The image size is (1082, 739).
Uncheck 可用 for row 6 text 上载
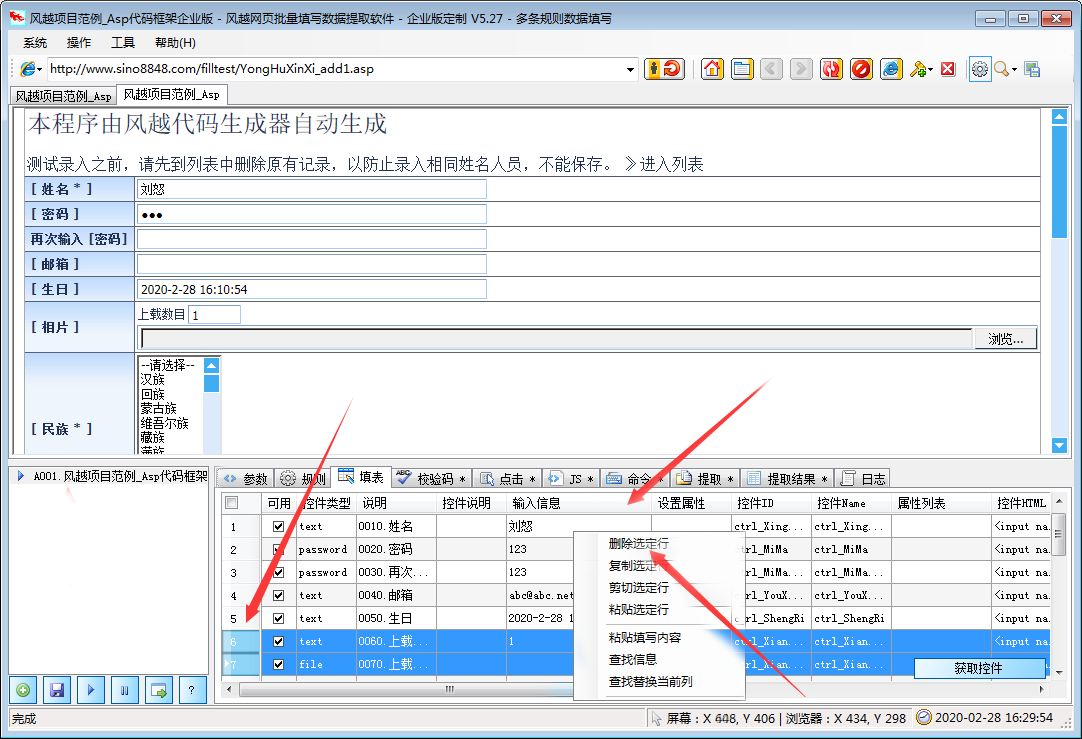[279, 641]
